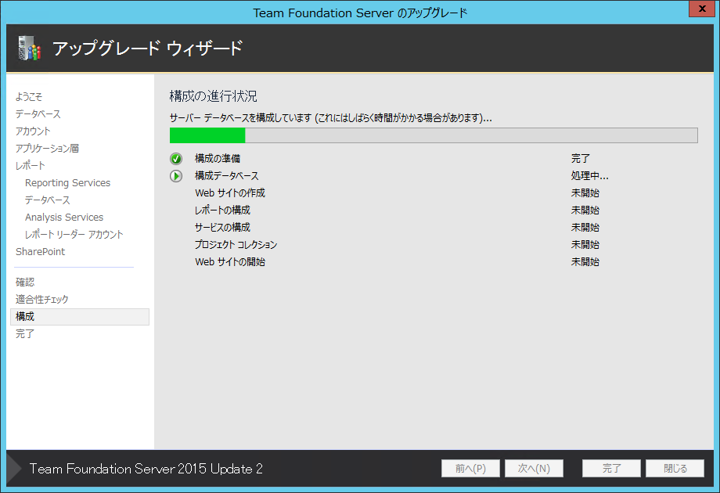Click the 閉じる button

pyautogui.click(x=675, y=468)
